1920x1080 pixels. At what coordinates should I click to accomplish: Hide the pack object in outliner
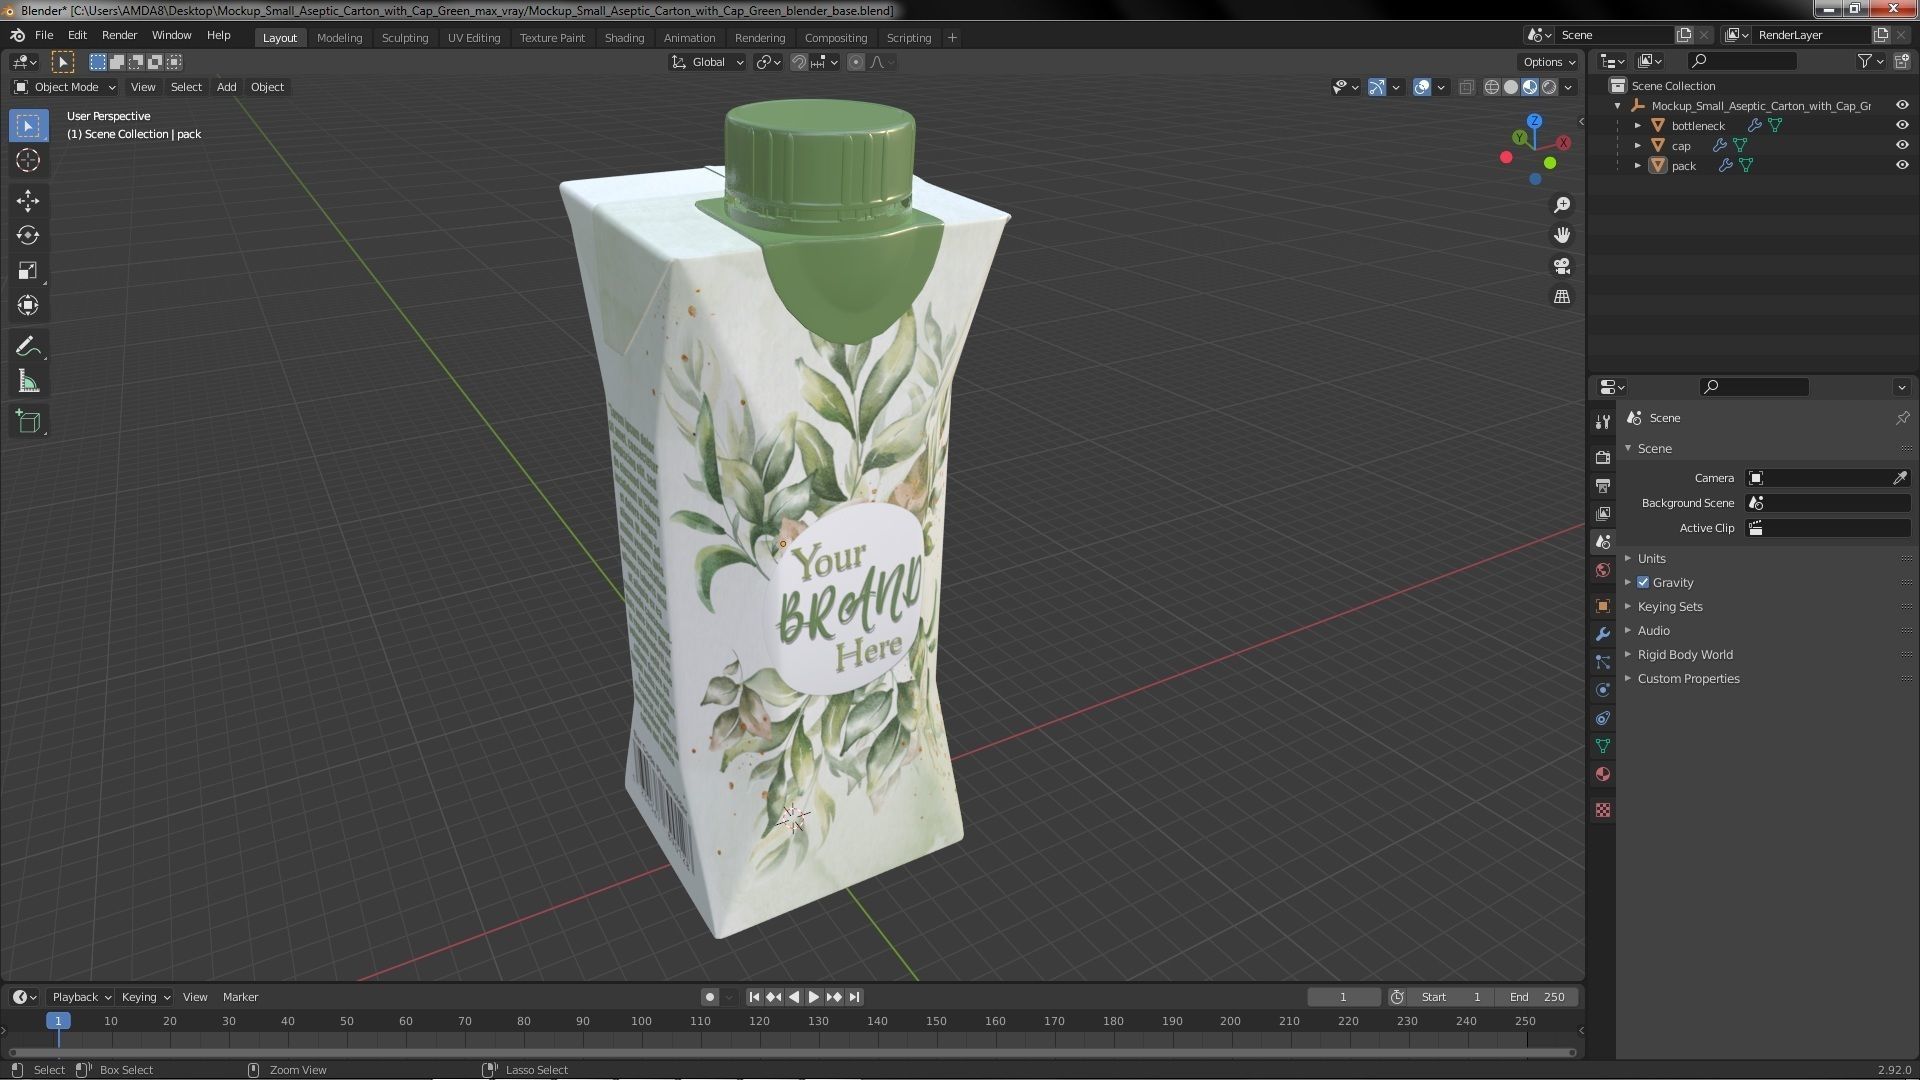tap(1902, 165)
